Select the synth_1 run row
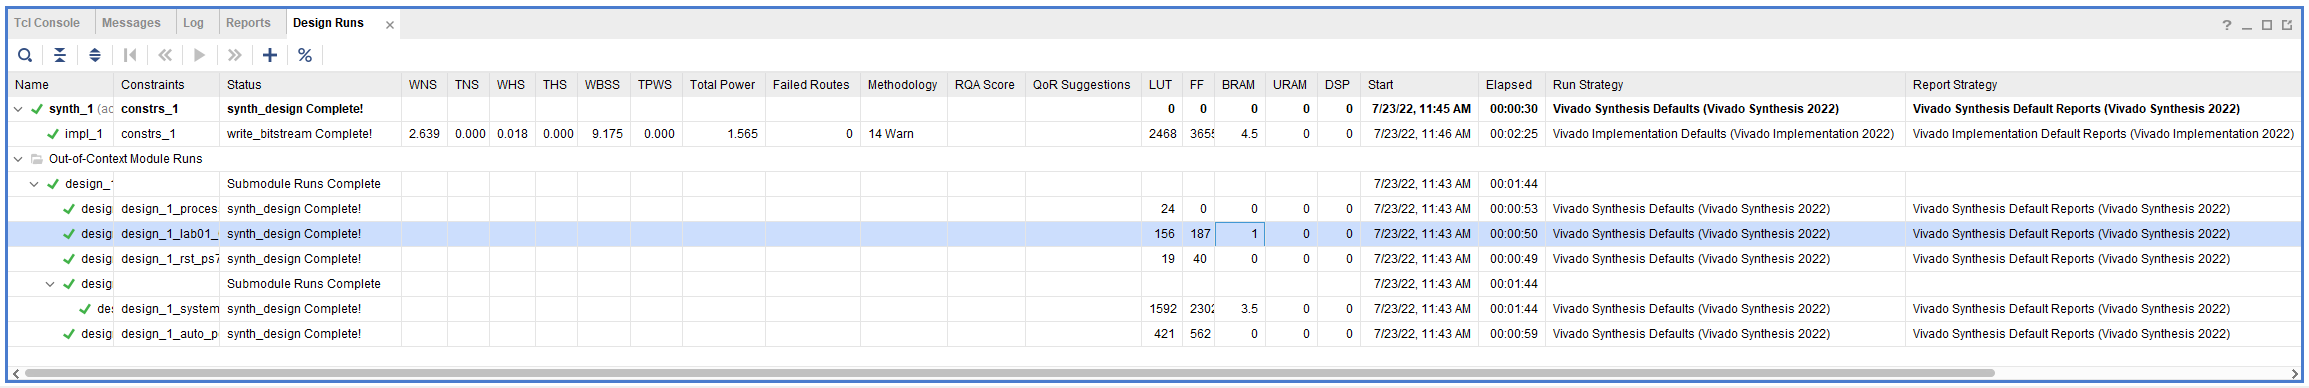Screen dimensions: 2309x388 pyautogui.click(x=1155, y=109)
